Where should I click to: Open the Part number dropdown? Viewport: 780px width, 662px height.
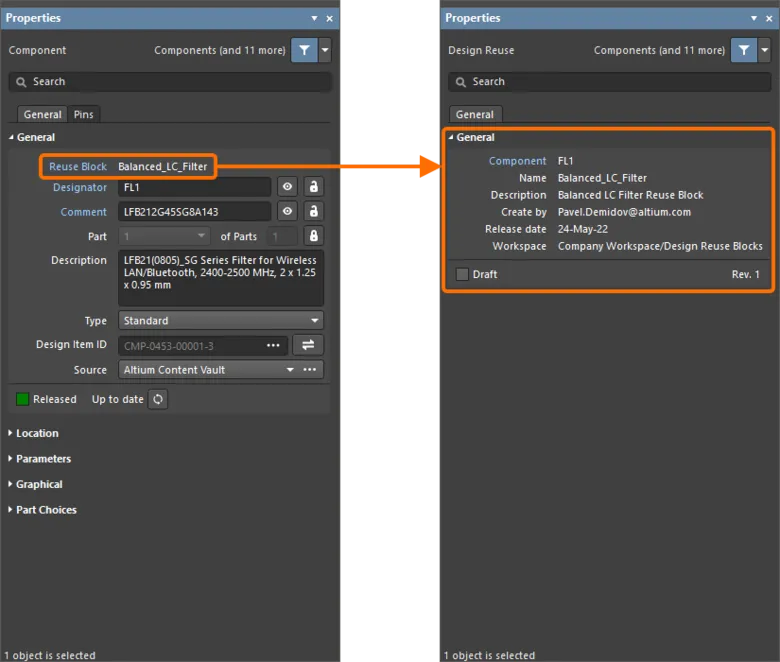pyautogui.click(x=164, y=236)
